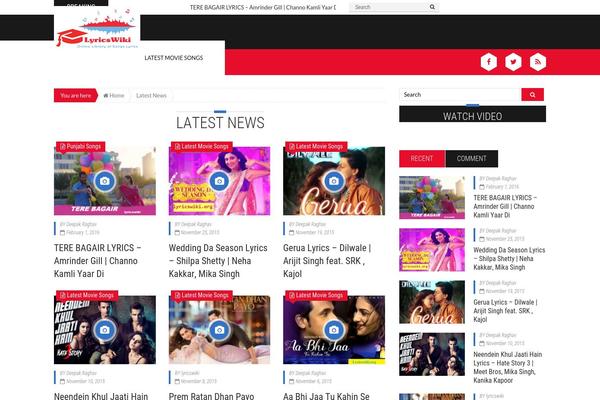Open Prem Ratan Dhan Payo article title
This screenshot has height=400, width=600.
211,396
